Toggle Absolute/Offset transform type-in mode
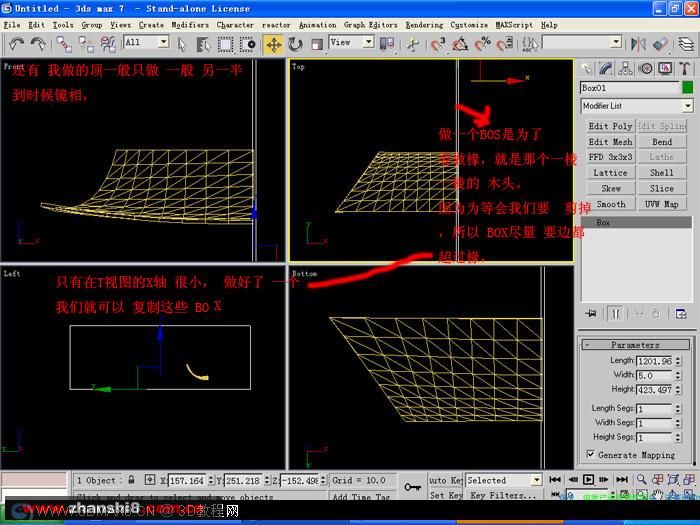 [150, 480]
